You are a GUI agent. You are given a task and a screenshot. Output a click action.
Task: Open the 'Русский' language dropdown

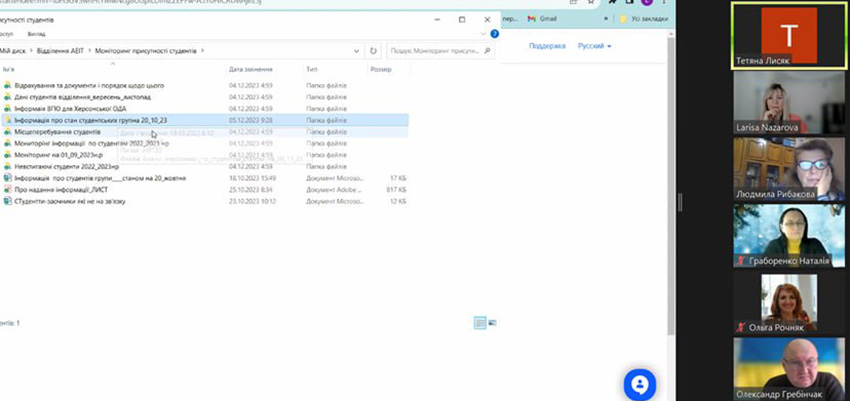pyautogui.click(x=594, y=46)
